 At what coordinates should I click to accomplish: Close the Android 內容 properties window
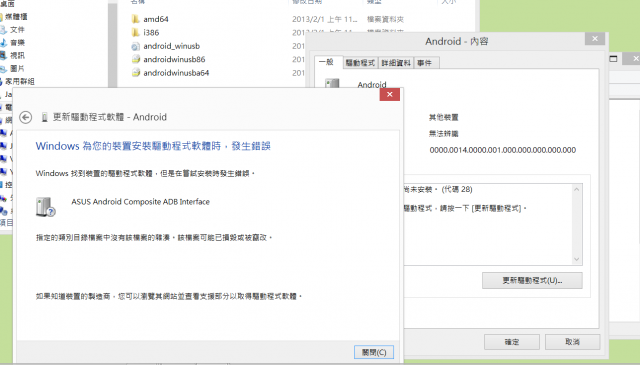point(595,39)
